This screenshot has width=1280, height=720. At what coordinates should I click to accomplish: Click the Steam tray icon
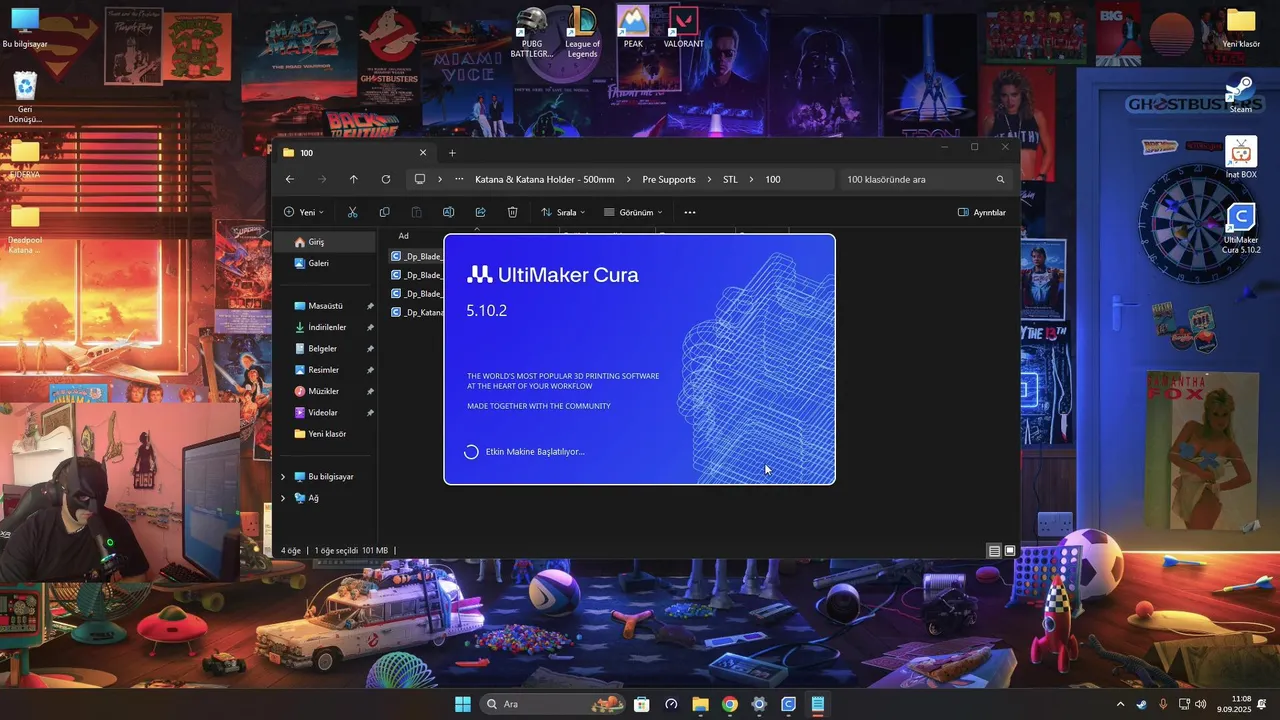(x=1141, y=704)
